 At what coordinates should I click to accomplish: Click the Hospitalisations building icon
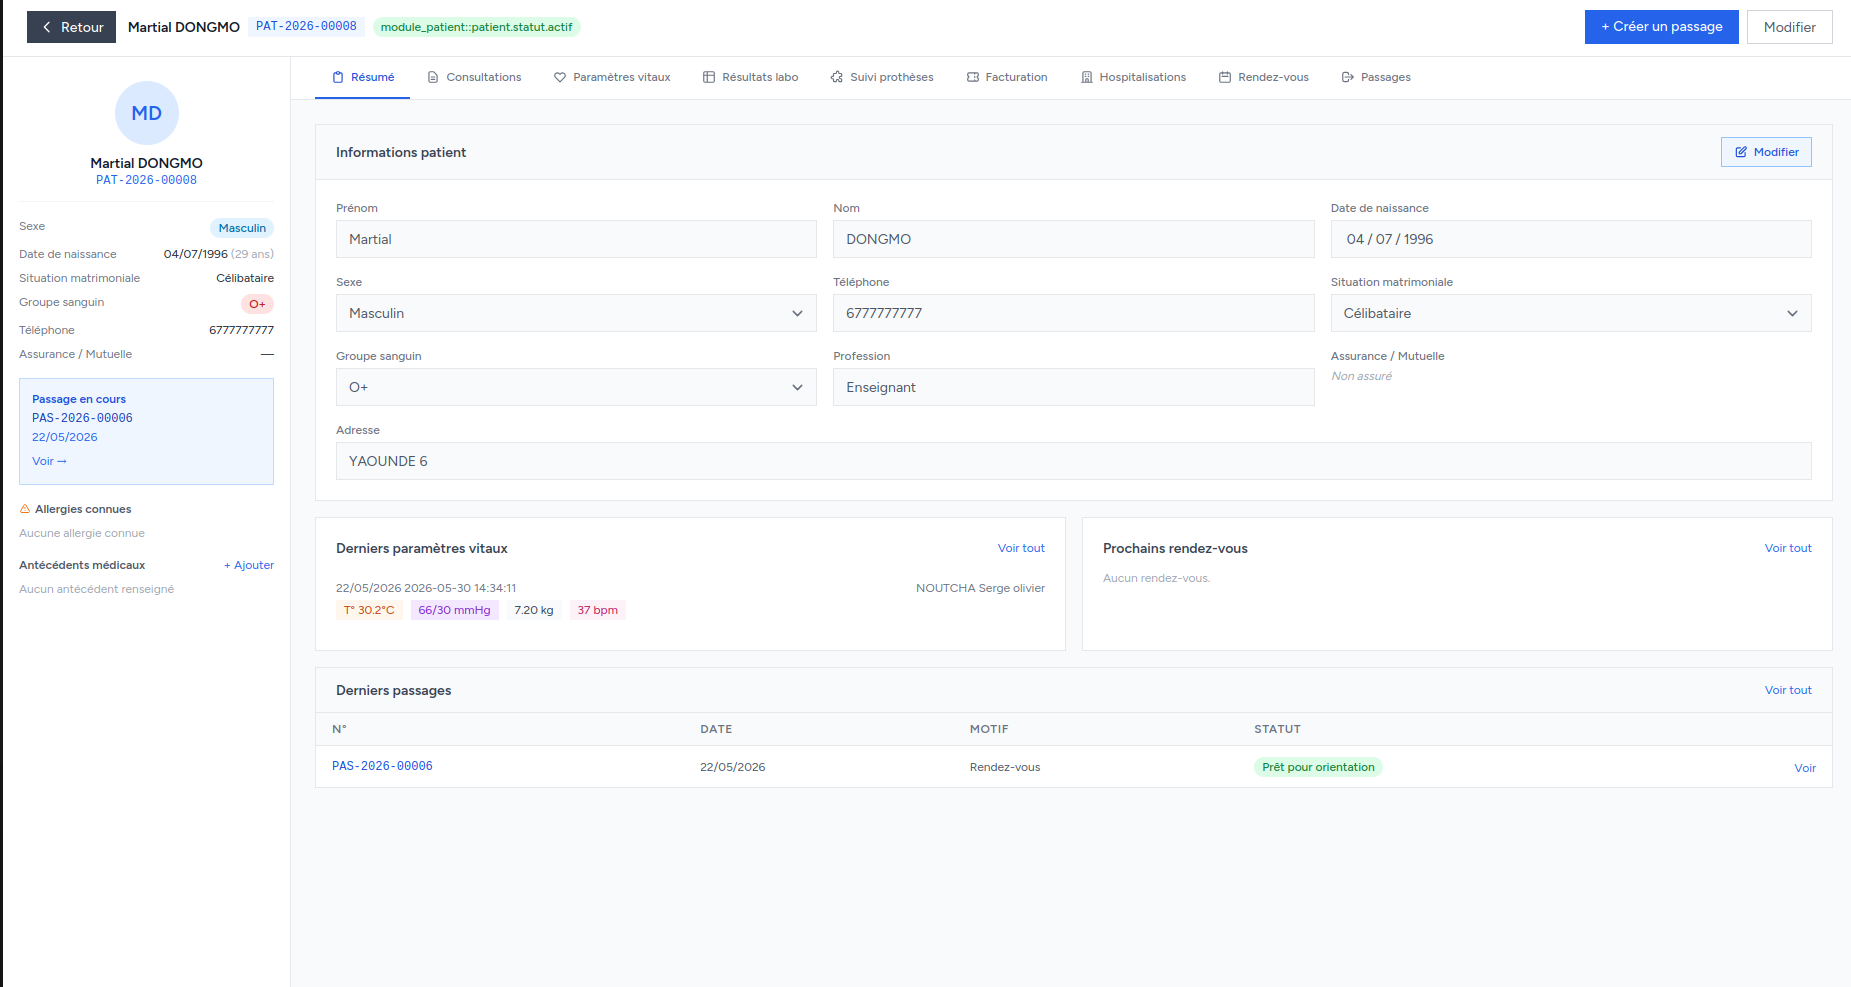click(x=1087, y=77)
